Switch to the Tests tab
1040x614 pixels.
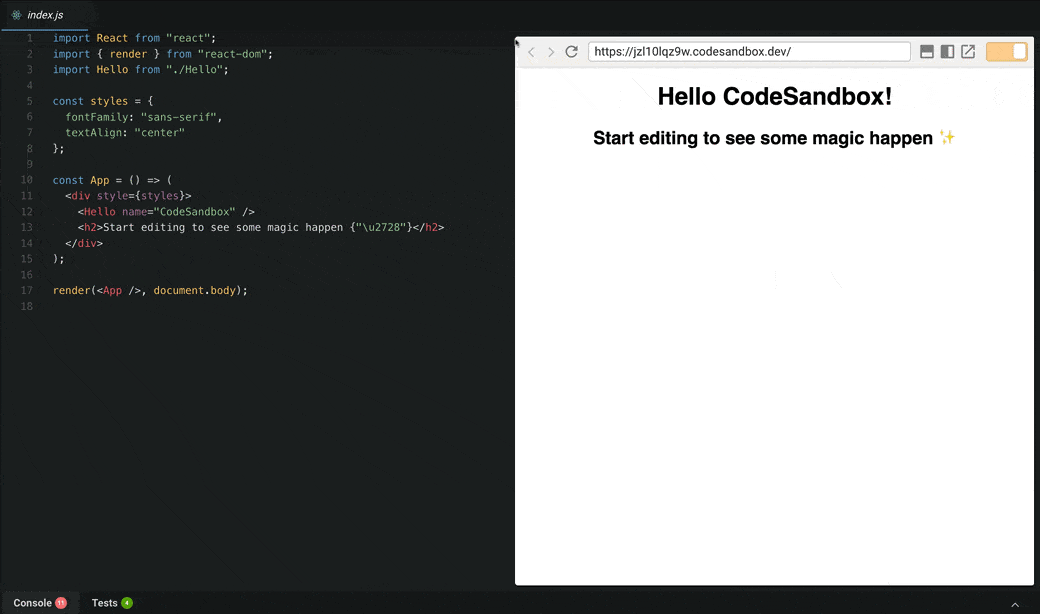tap(105, 603)
